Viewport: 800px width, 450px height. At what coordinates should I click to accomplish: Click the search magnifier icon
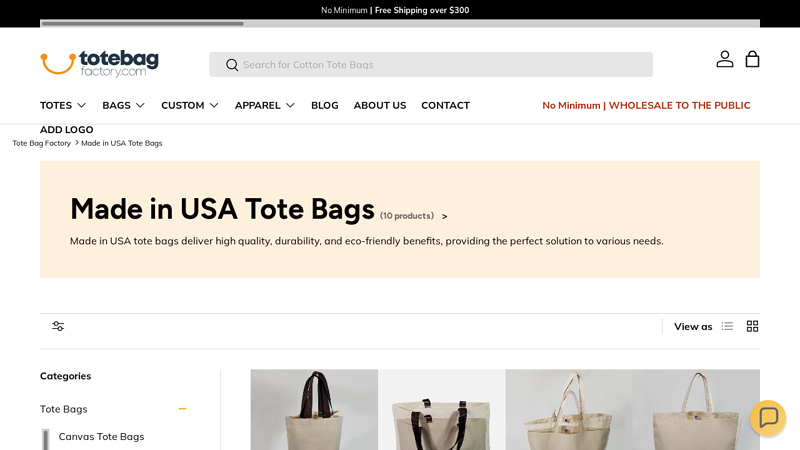[x=232, y=65]
